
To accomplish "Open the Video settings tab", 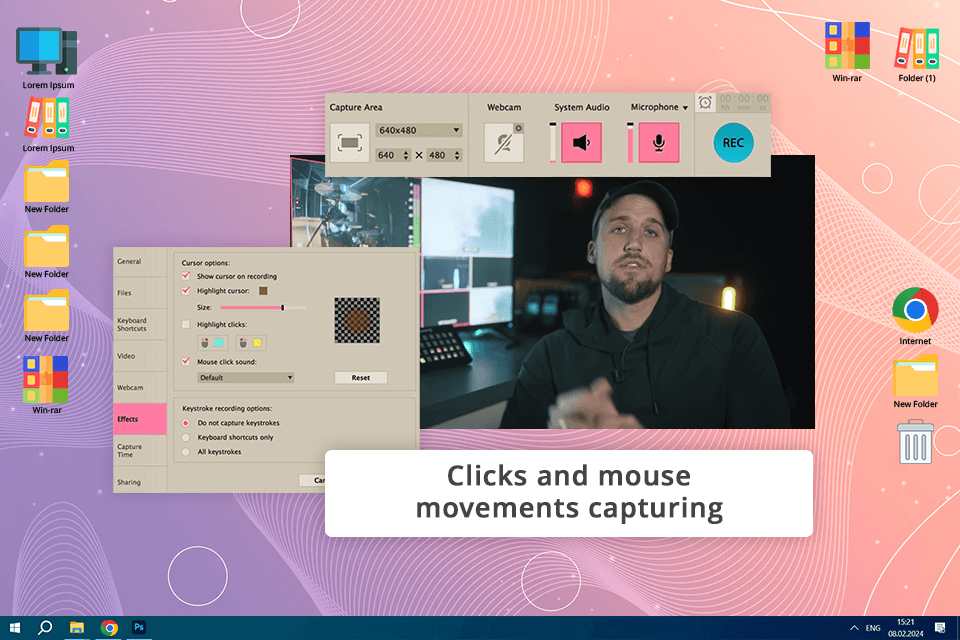I will coord(140,356).
